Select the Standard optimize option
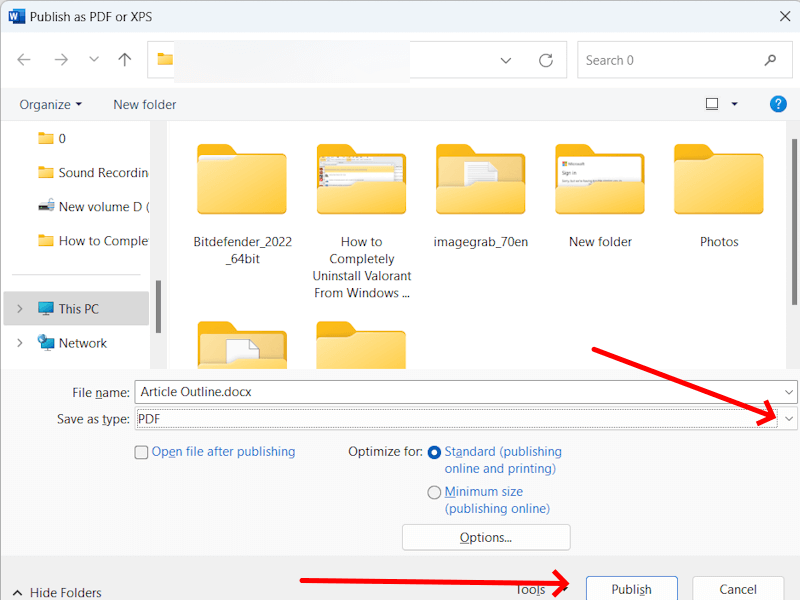 pos(434,451)
